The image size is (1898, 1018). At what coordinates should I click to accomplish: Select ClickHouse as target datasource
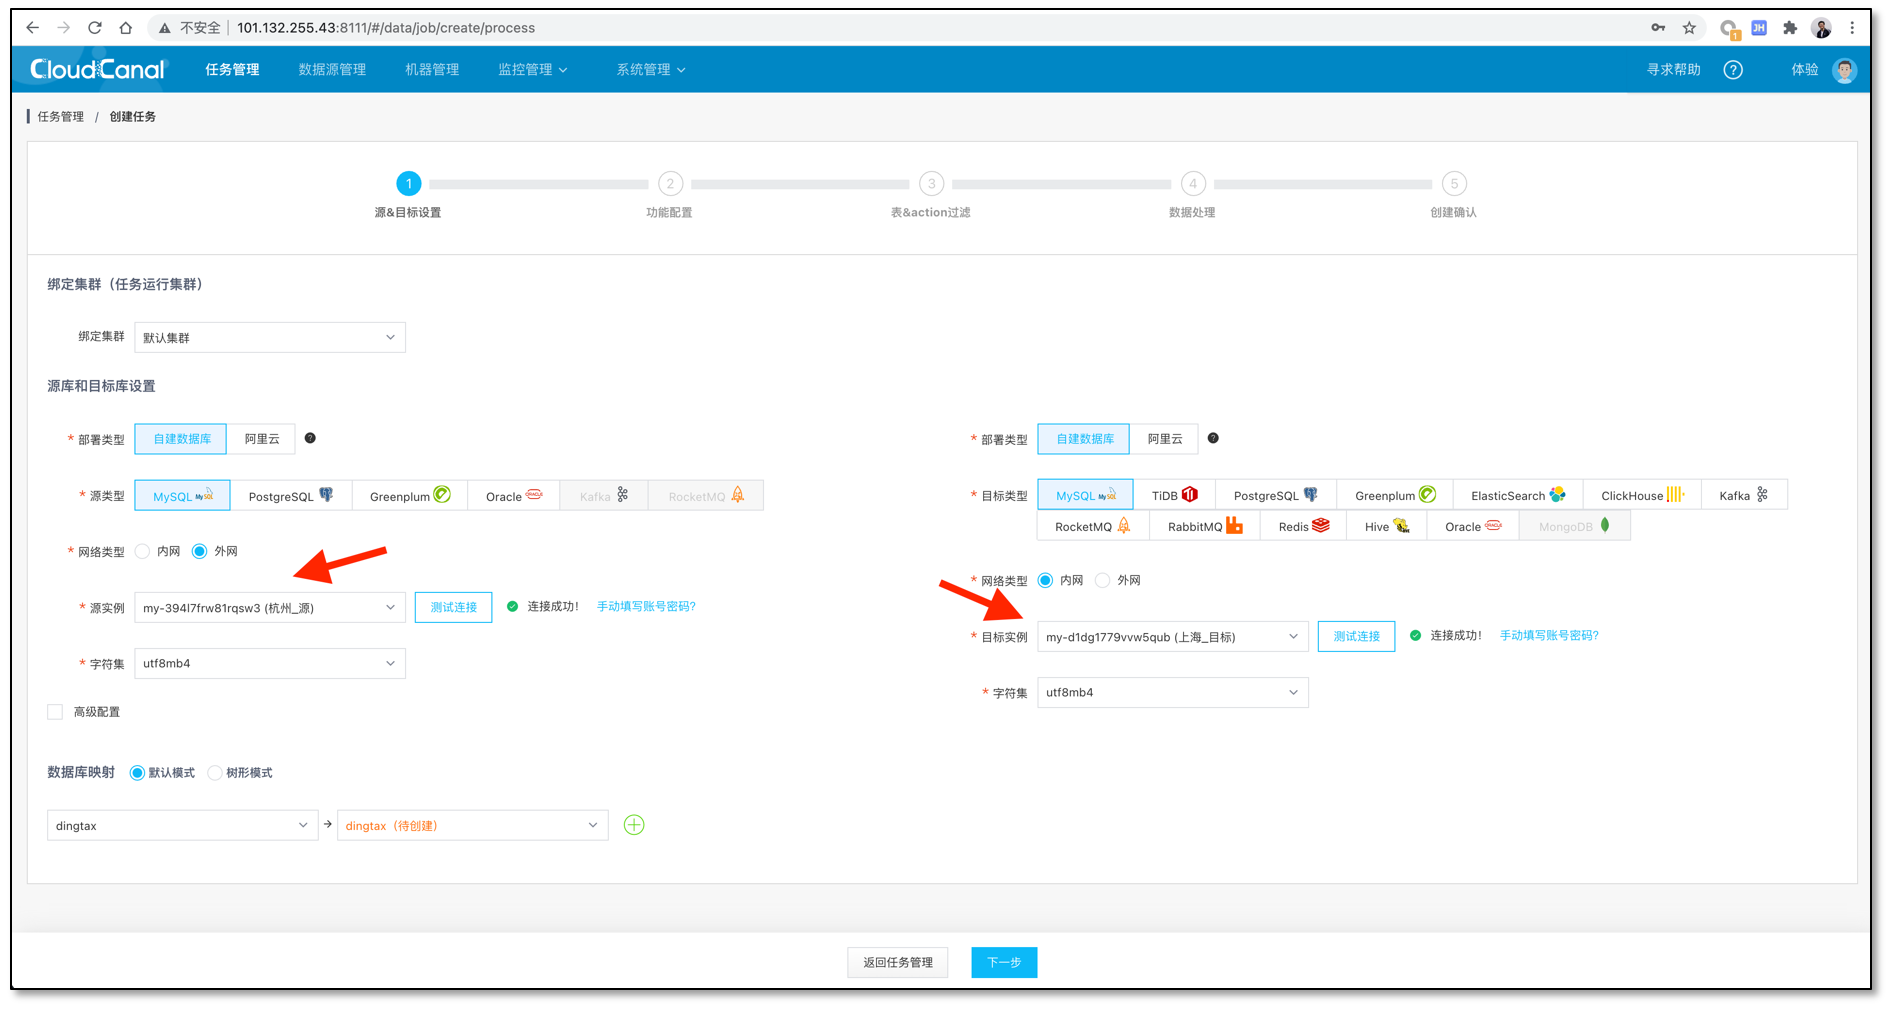point(1640,494)
